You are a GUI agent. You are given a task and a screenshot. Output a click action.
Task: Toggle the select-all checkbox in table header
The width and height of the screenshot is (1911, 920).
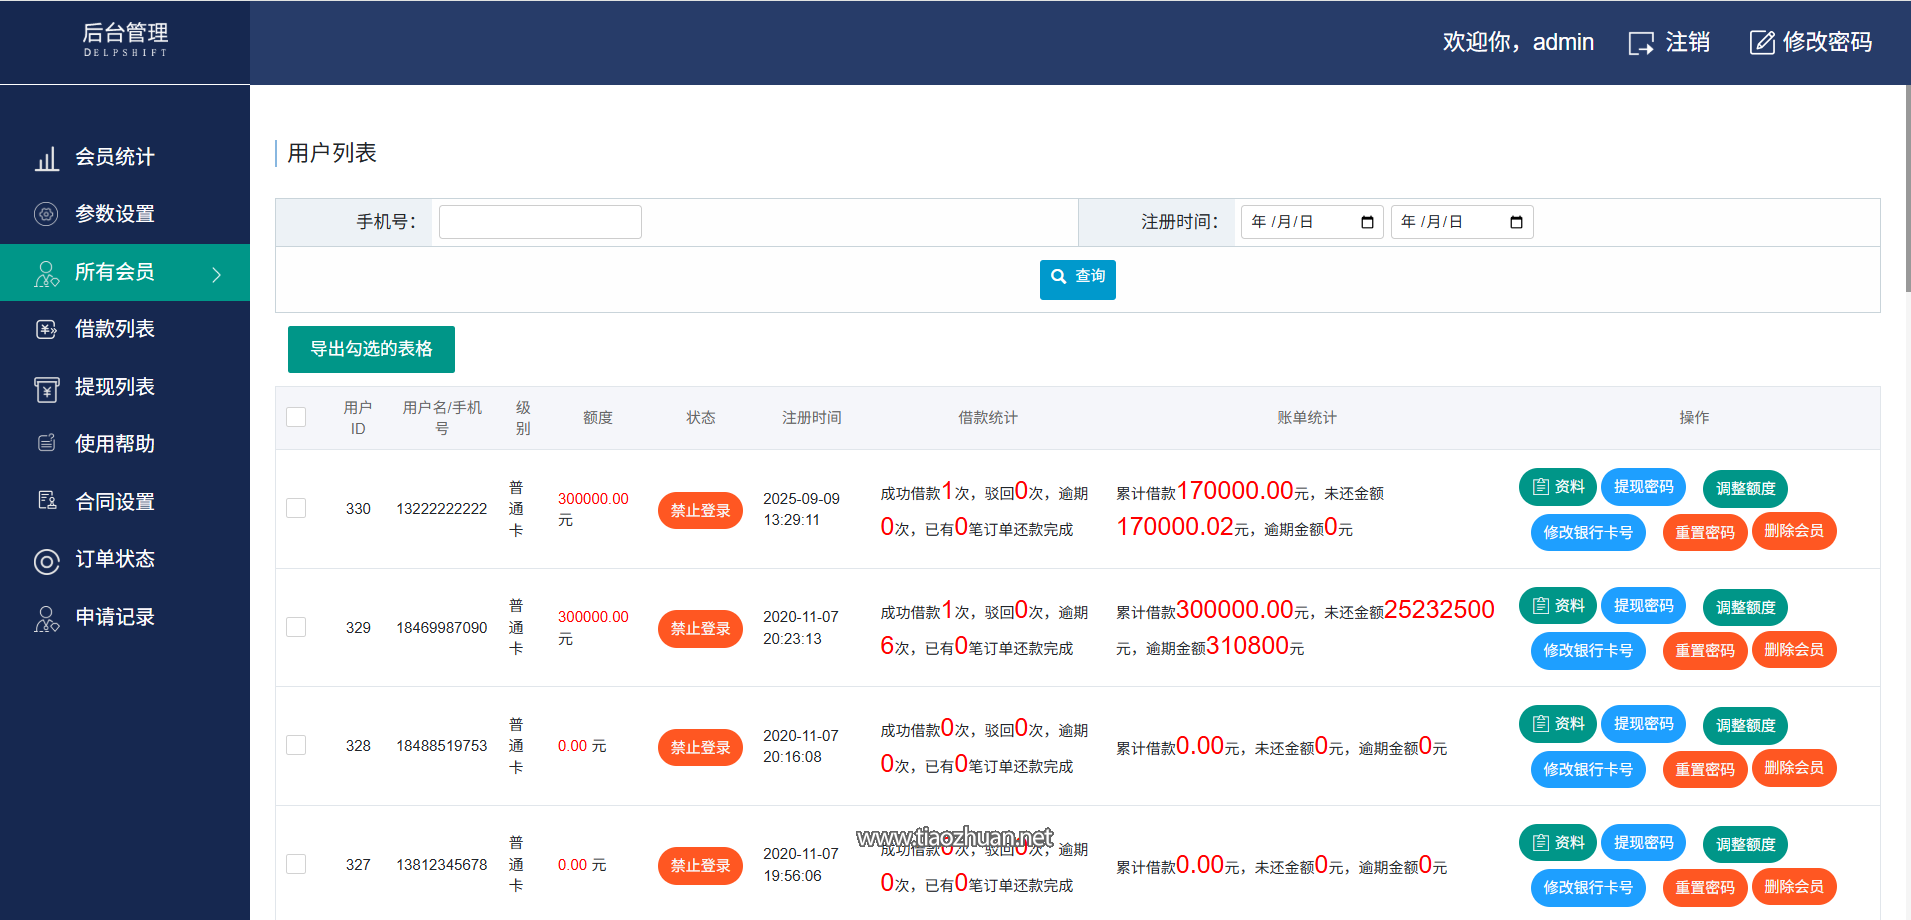point(295,417)
